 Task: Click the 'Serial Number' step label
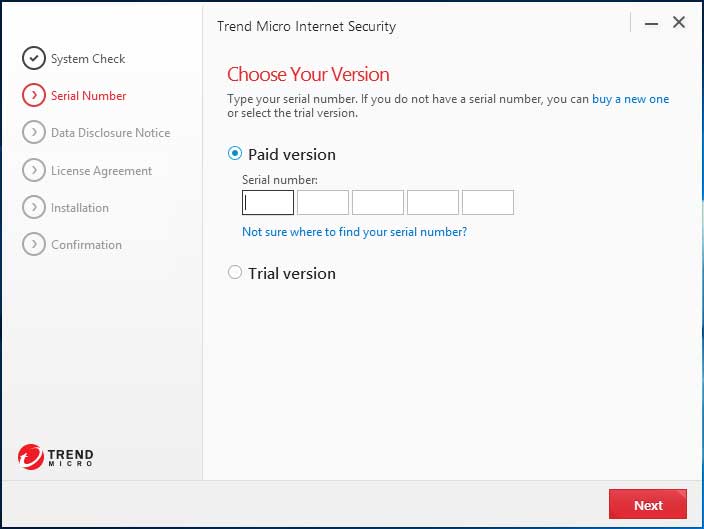88,96
